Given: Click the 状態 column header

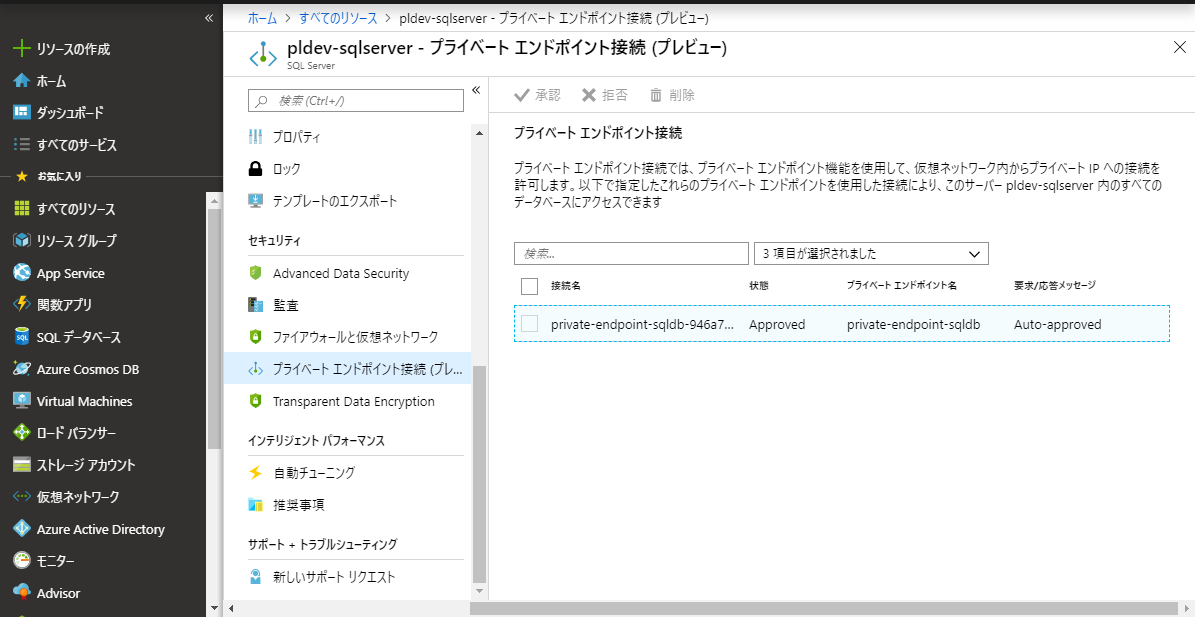Looking at the screenshot, I should (x=759, y=286).
